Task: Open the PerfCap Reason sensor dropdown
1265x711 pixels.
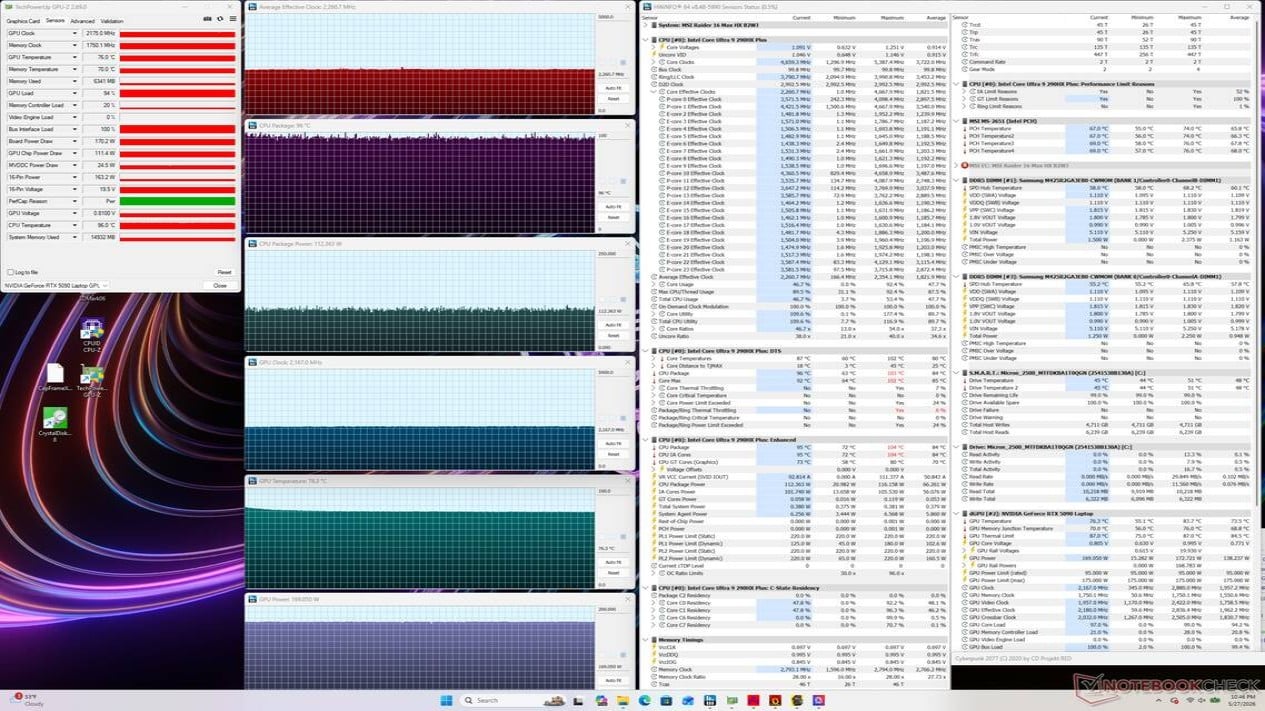Action: pos(75,201)
